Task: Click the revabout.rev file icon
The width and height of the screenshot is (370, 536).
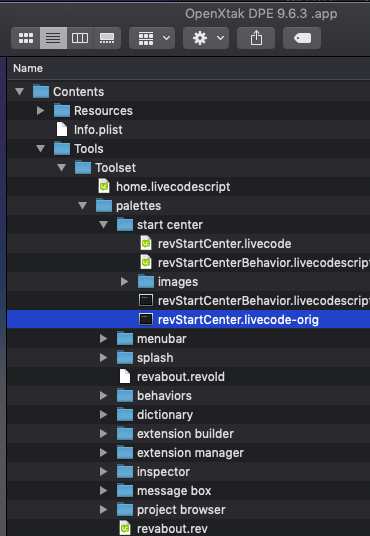Action: tap(125, 528)
